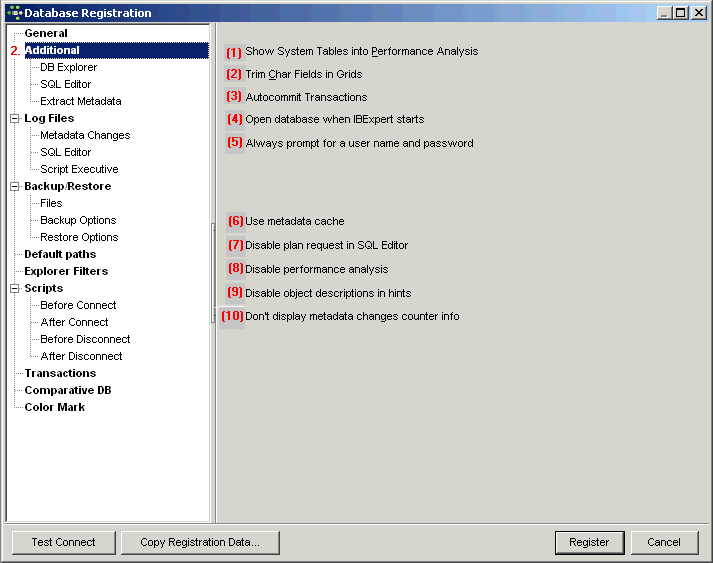Select the Backup/Restore section label

click(68, 186)
